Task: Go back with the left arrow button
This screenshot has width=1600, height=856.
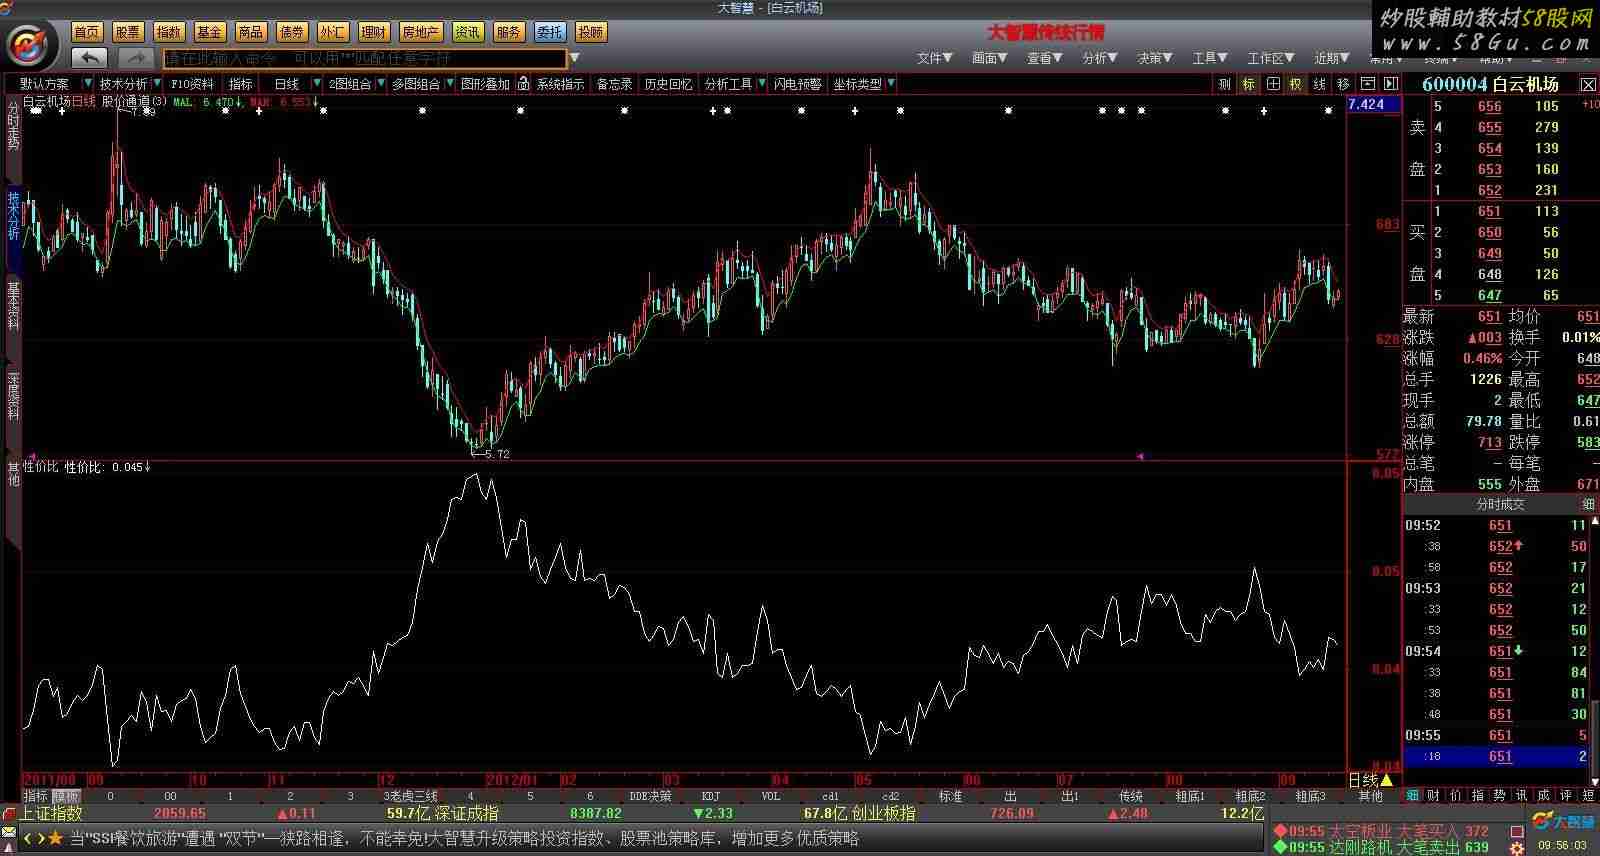Action: (x=90, y=58)
